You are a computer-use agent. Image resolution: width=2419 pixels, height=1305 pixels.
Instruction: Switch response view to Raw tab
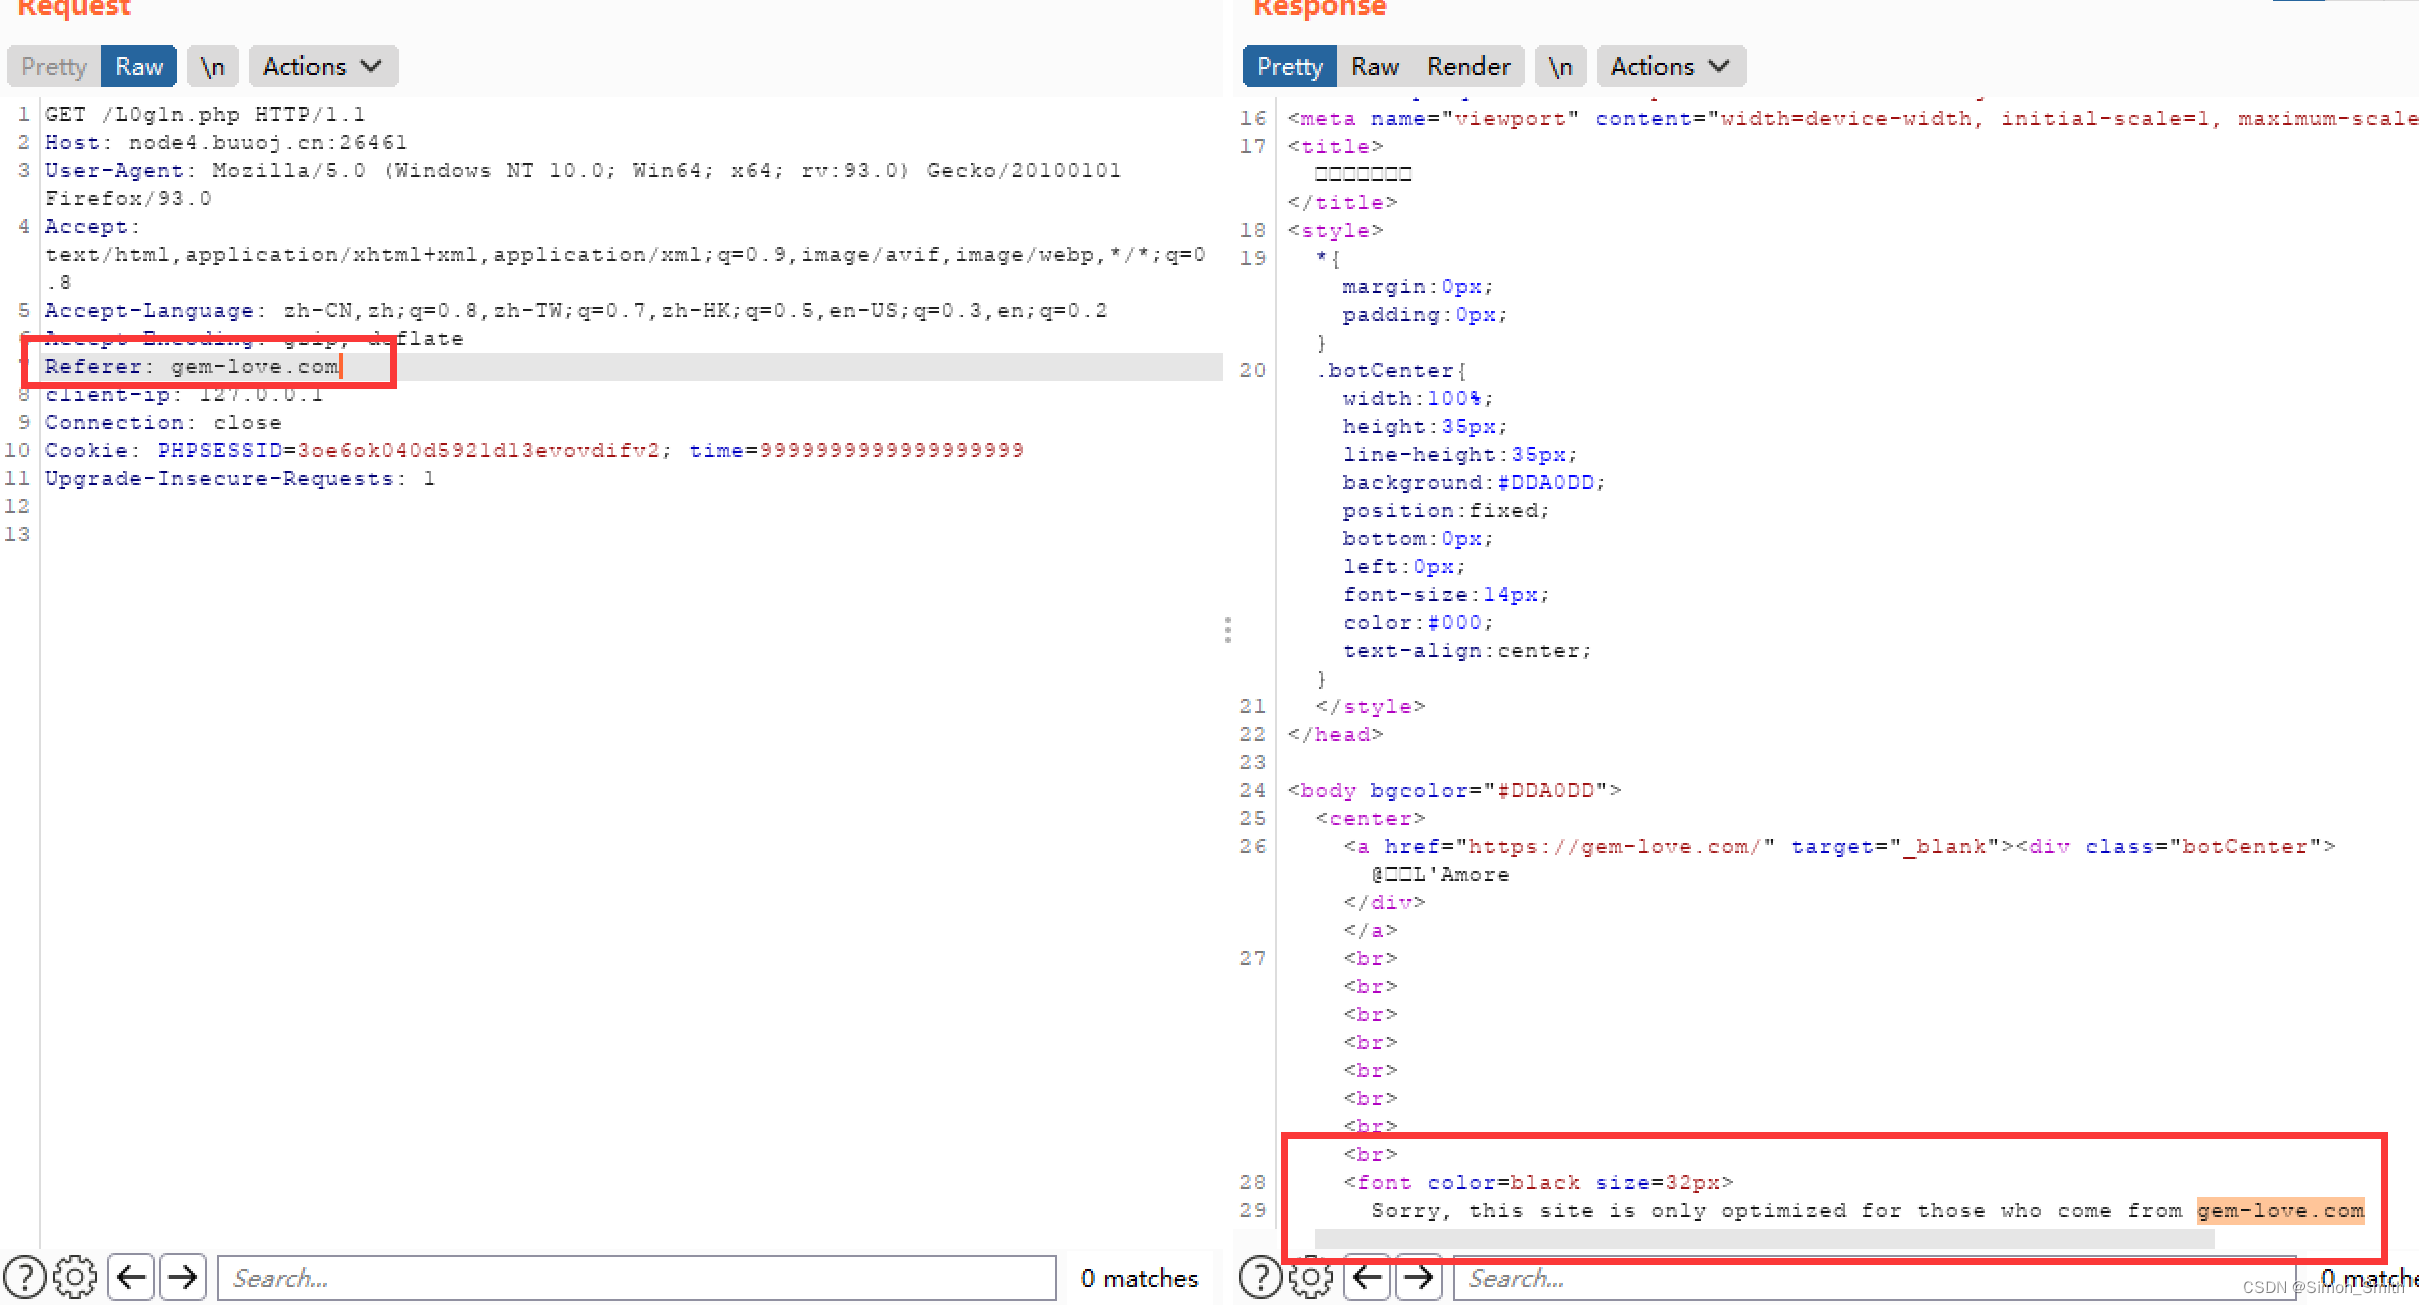click(x=1375, y=67)
